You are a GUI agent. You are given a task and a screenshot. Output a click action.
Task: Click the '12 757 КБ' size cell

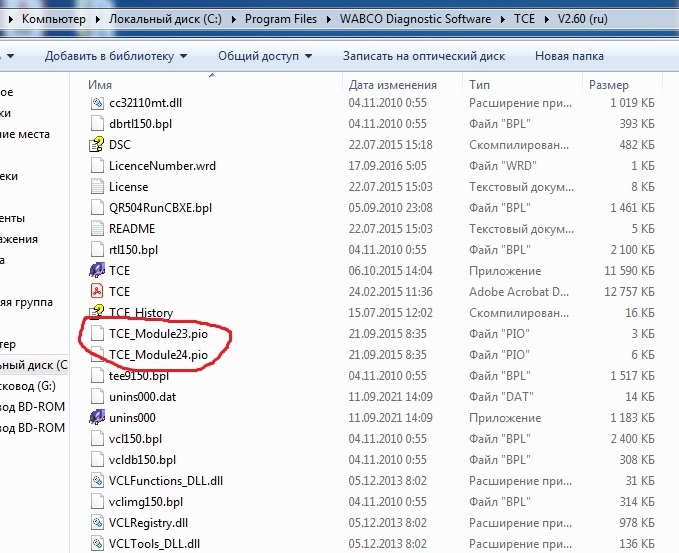coord(629,292)
